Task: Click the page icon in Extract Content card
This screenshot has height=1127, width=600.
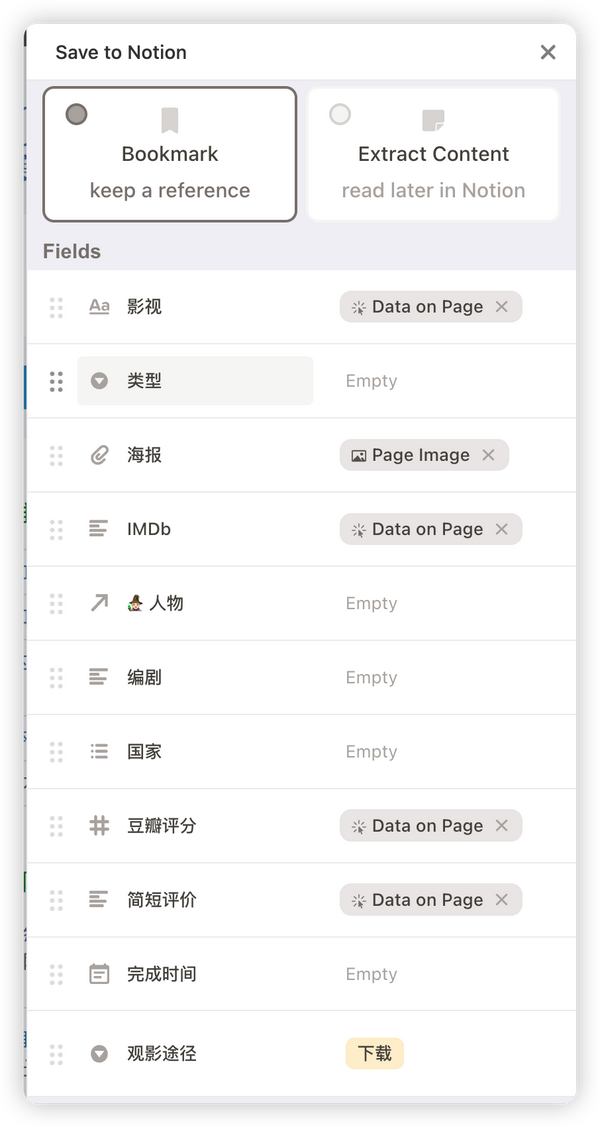Action: pos(433,119)
